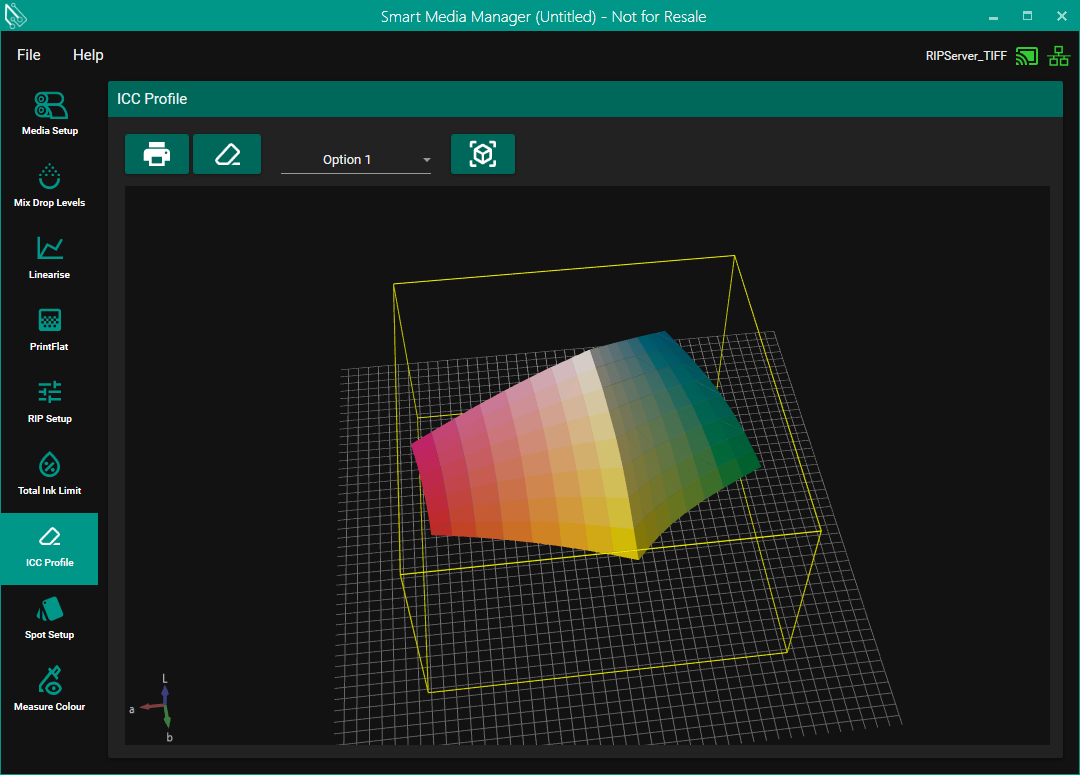Switch to the Spot Setup page

point(50,617)
